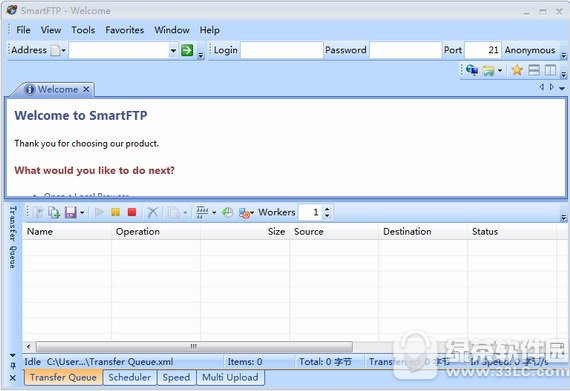
Task: Switch to the Transfer Queue tab
Action: click(x=63, y=378)
